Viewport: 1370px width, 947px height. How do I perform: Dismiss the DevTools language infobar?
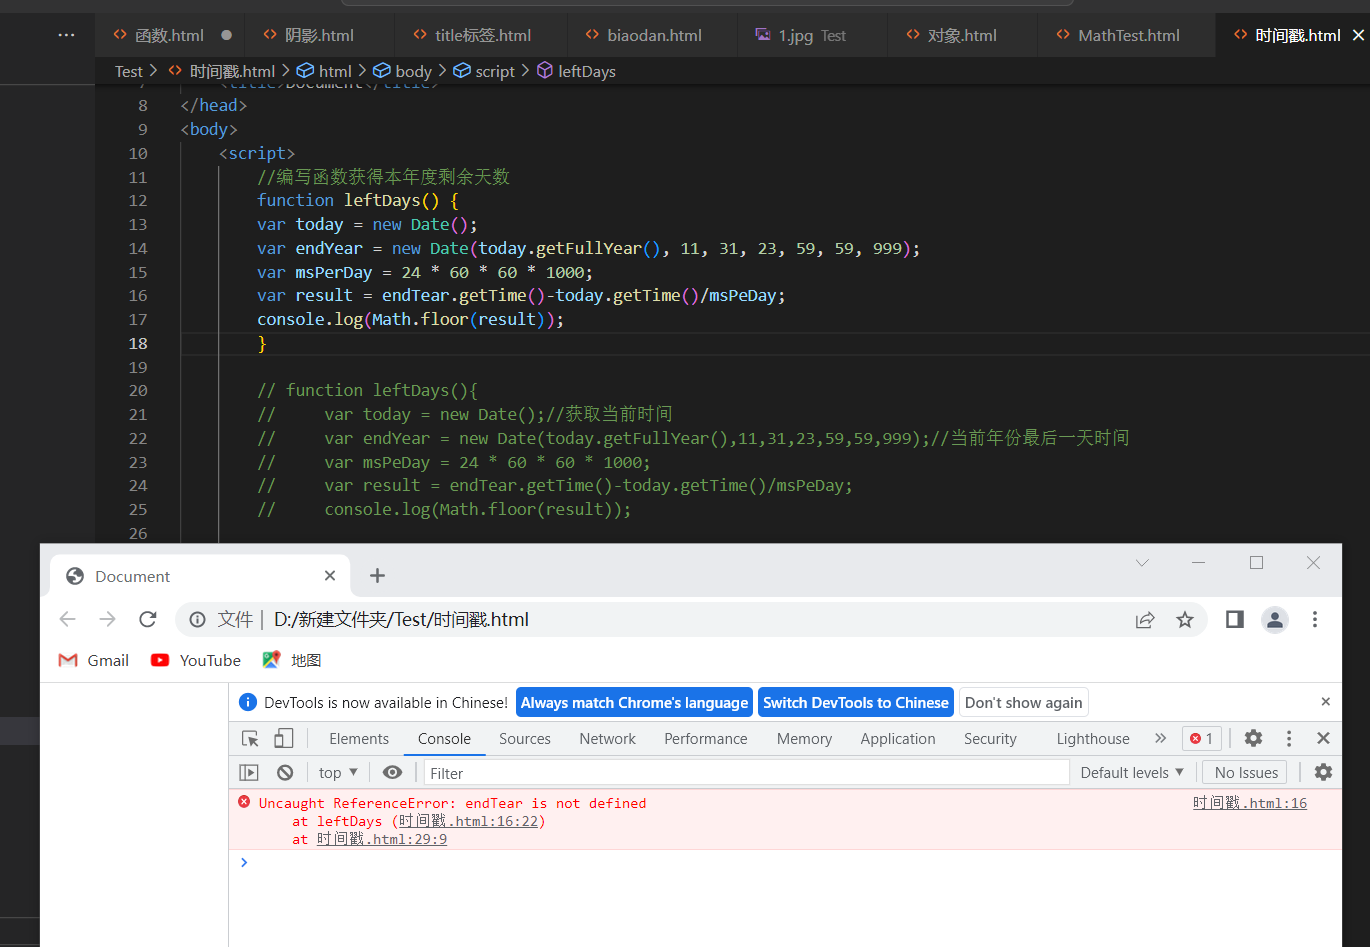click(1325, 702)
